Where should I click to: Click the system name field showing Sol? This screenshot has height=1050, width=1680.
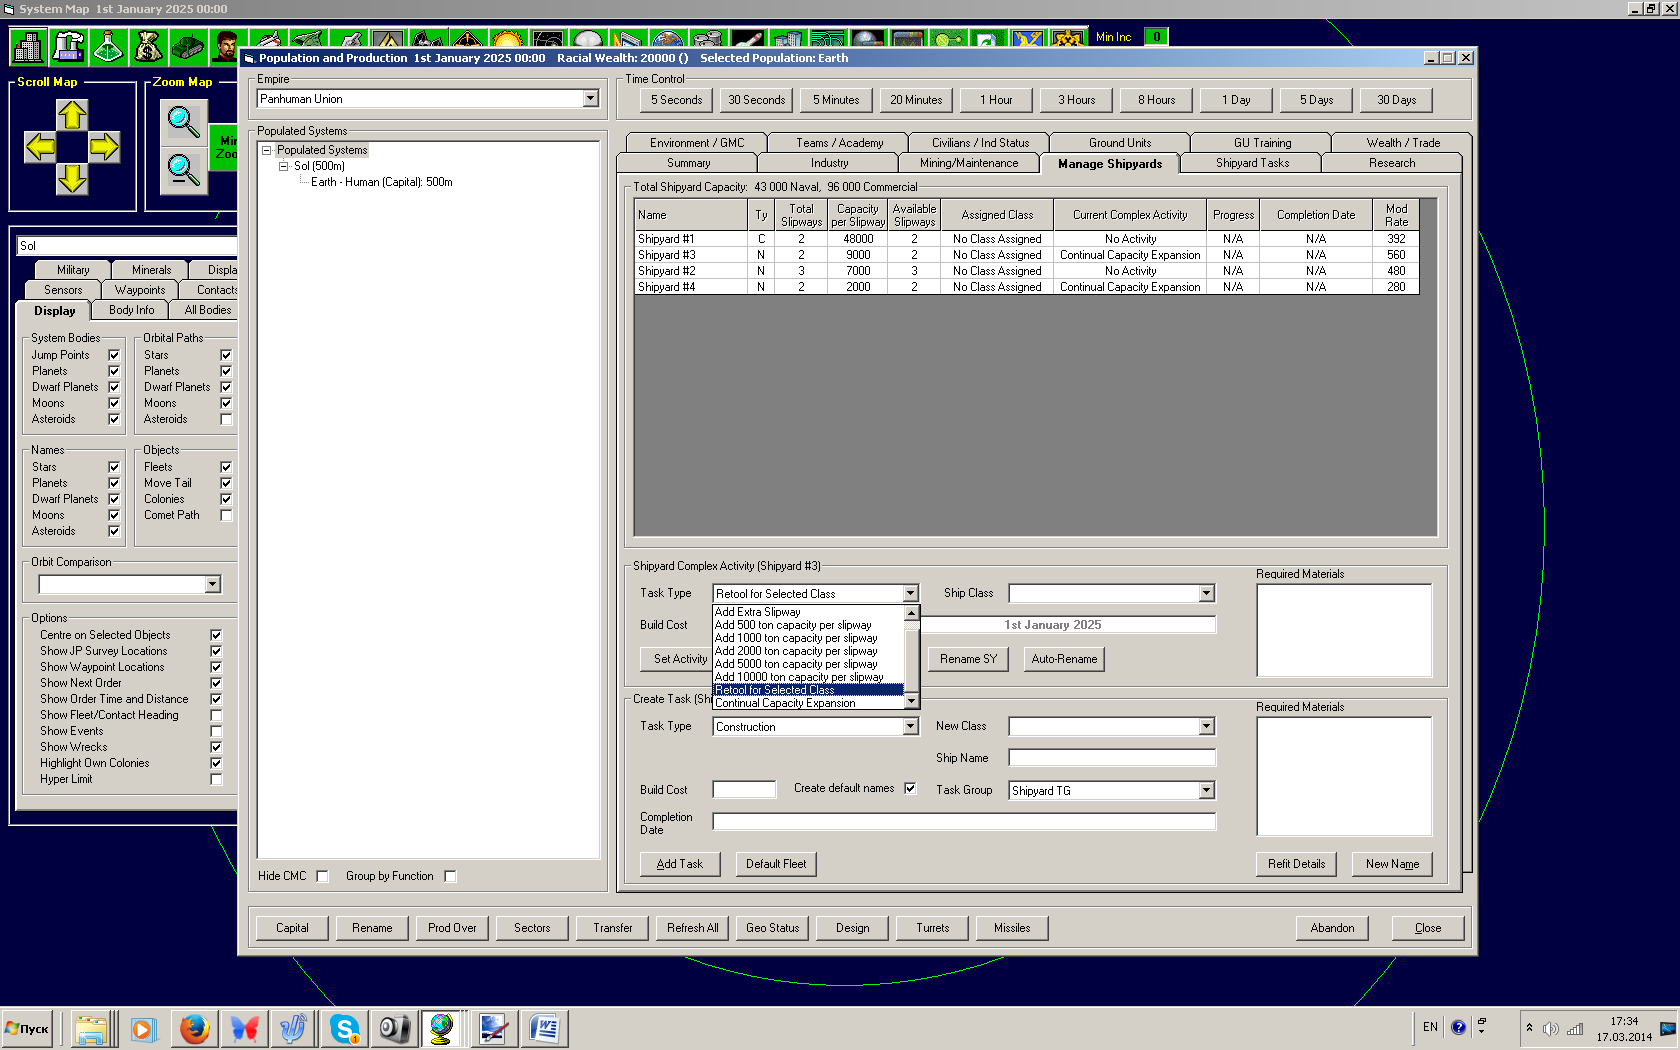pos(127,246)
